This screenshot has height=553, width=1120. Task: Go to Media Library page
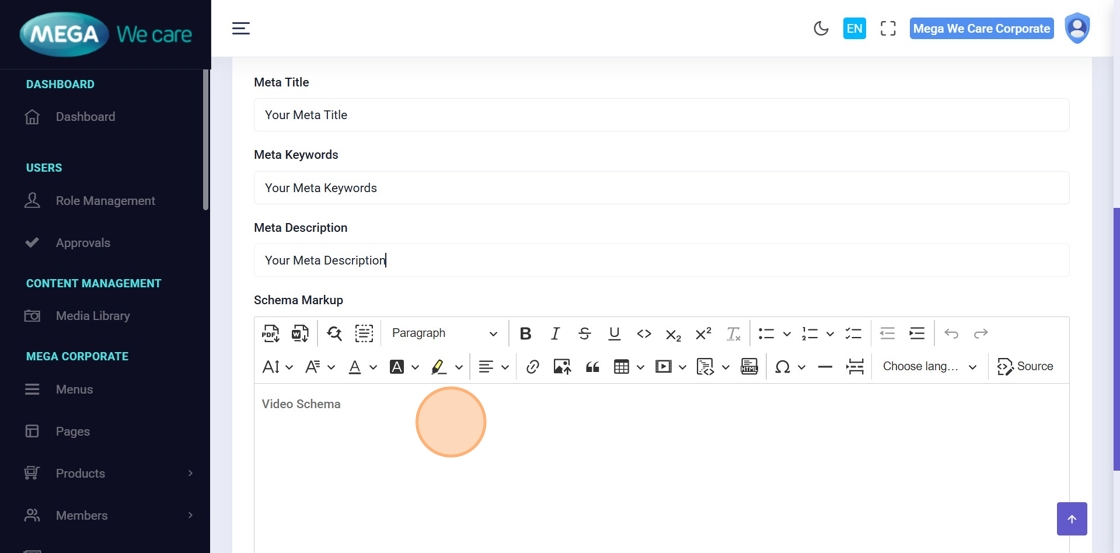tap(93, 316)
